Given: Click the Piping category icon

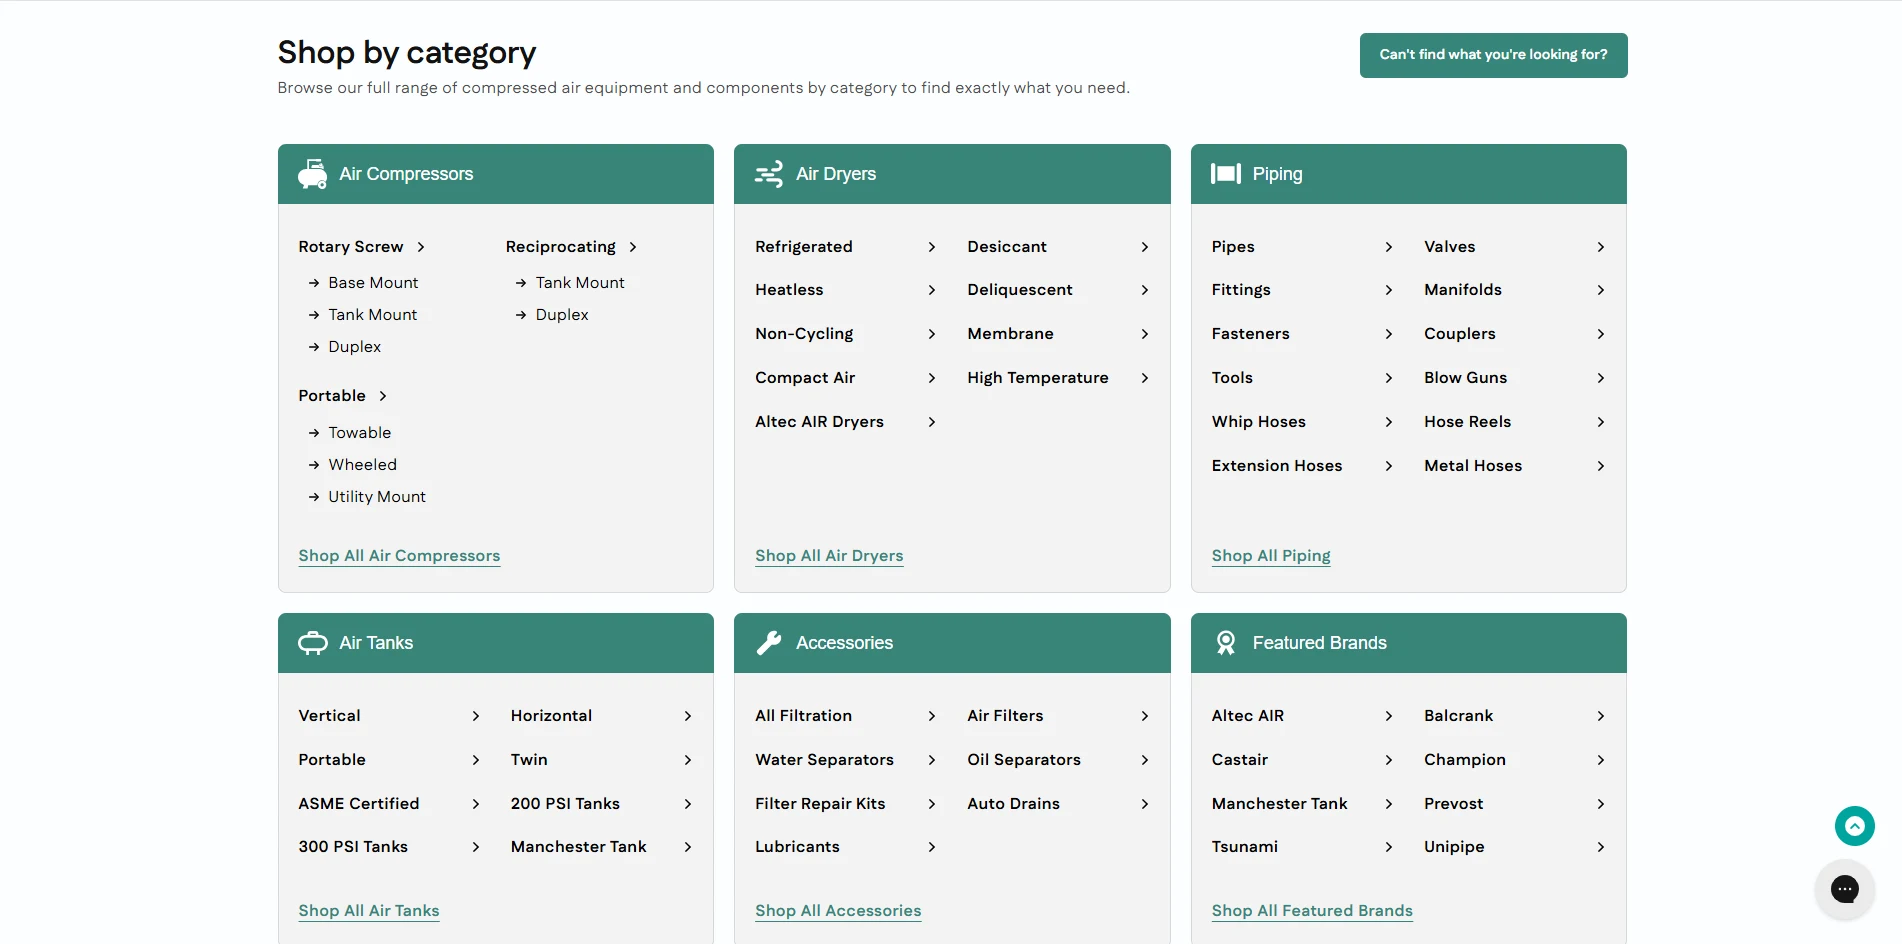Looking at the screenshot, I should tap(1226, 174).
